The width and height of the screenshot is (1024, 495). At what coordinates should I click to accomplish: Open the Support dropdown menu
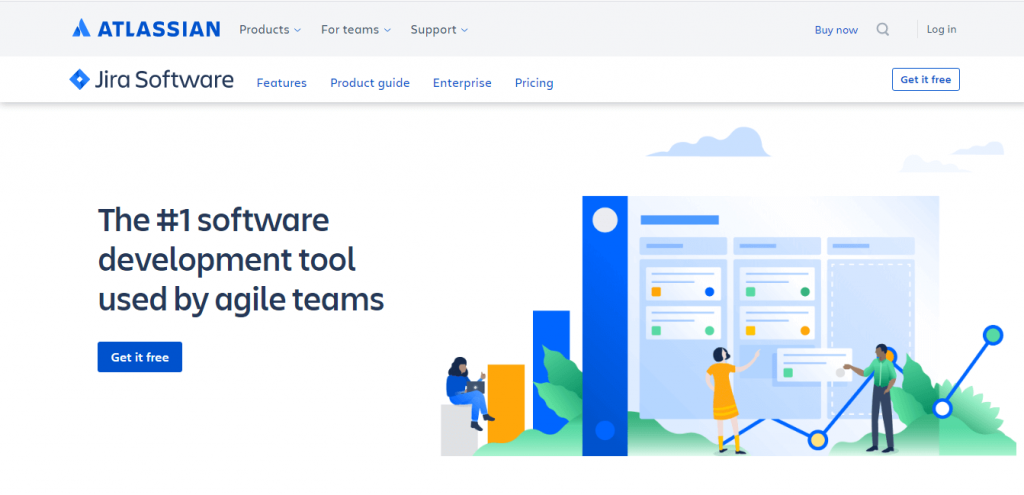[439, 29]
